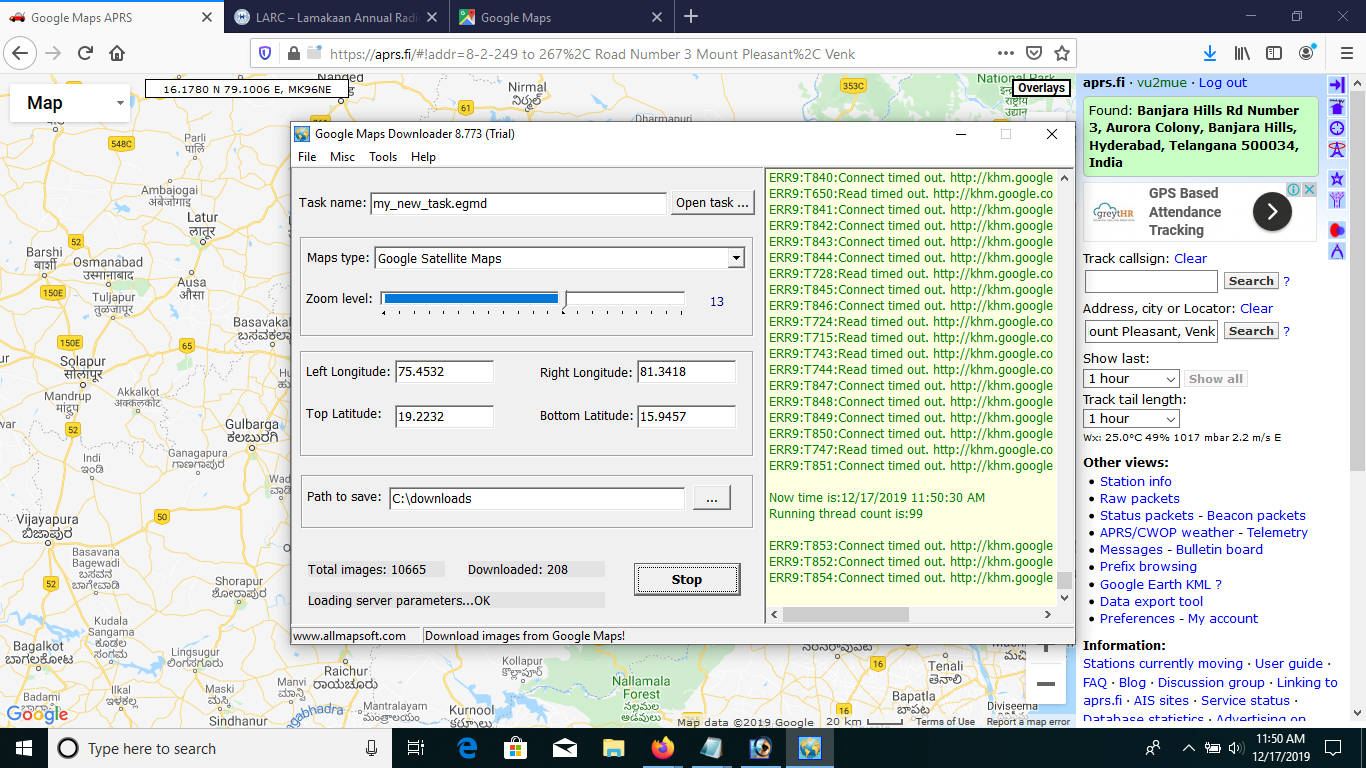Open Firefox downloads arrow icon
This screenshot has height=768, width=1366.
[x=1210, y=53]
